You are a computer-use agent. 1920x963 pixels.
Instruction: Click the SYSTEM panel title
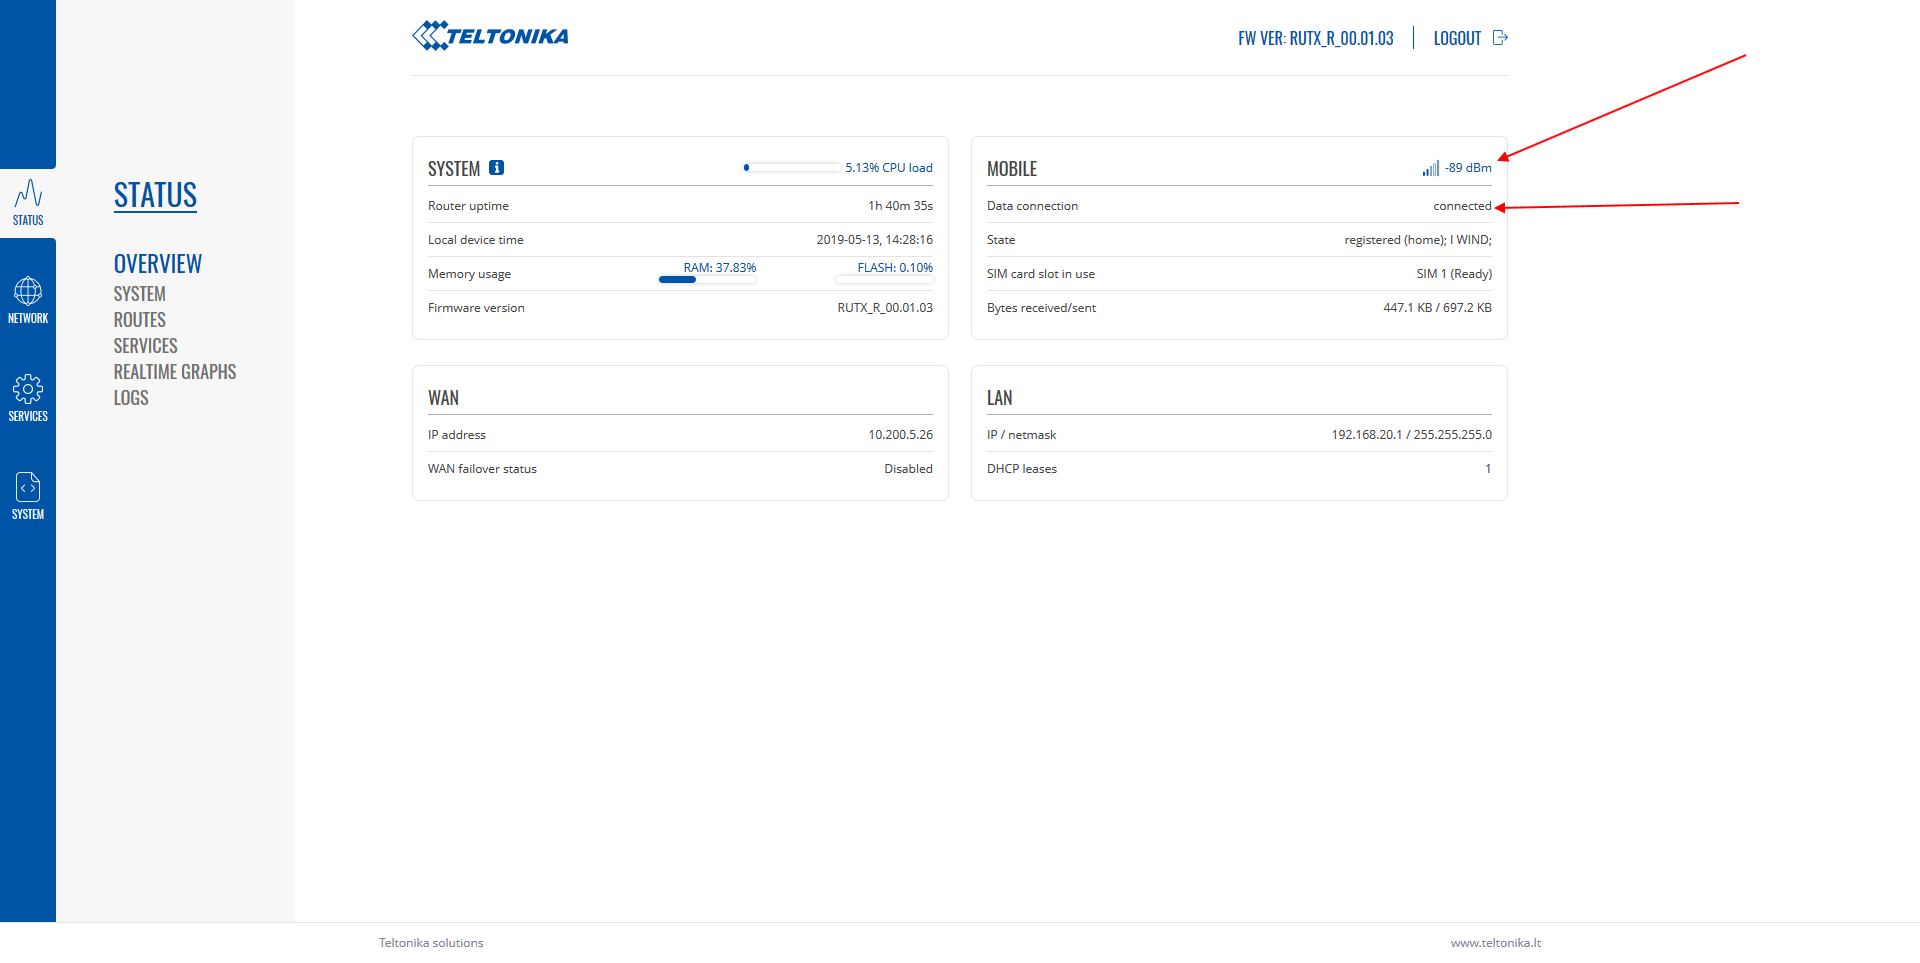[x=454, y=169]
